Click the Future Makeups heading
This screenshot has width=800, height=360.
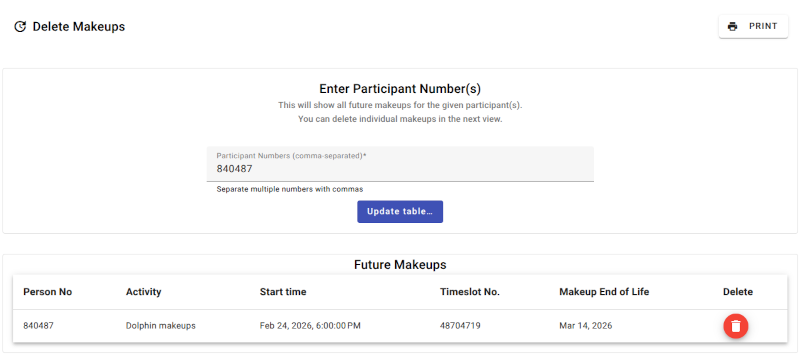[400, 265]
